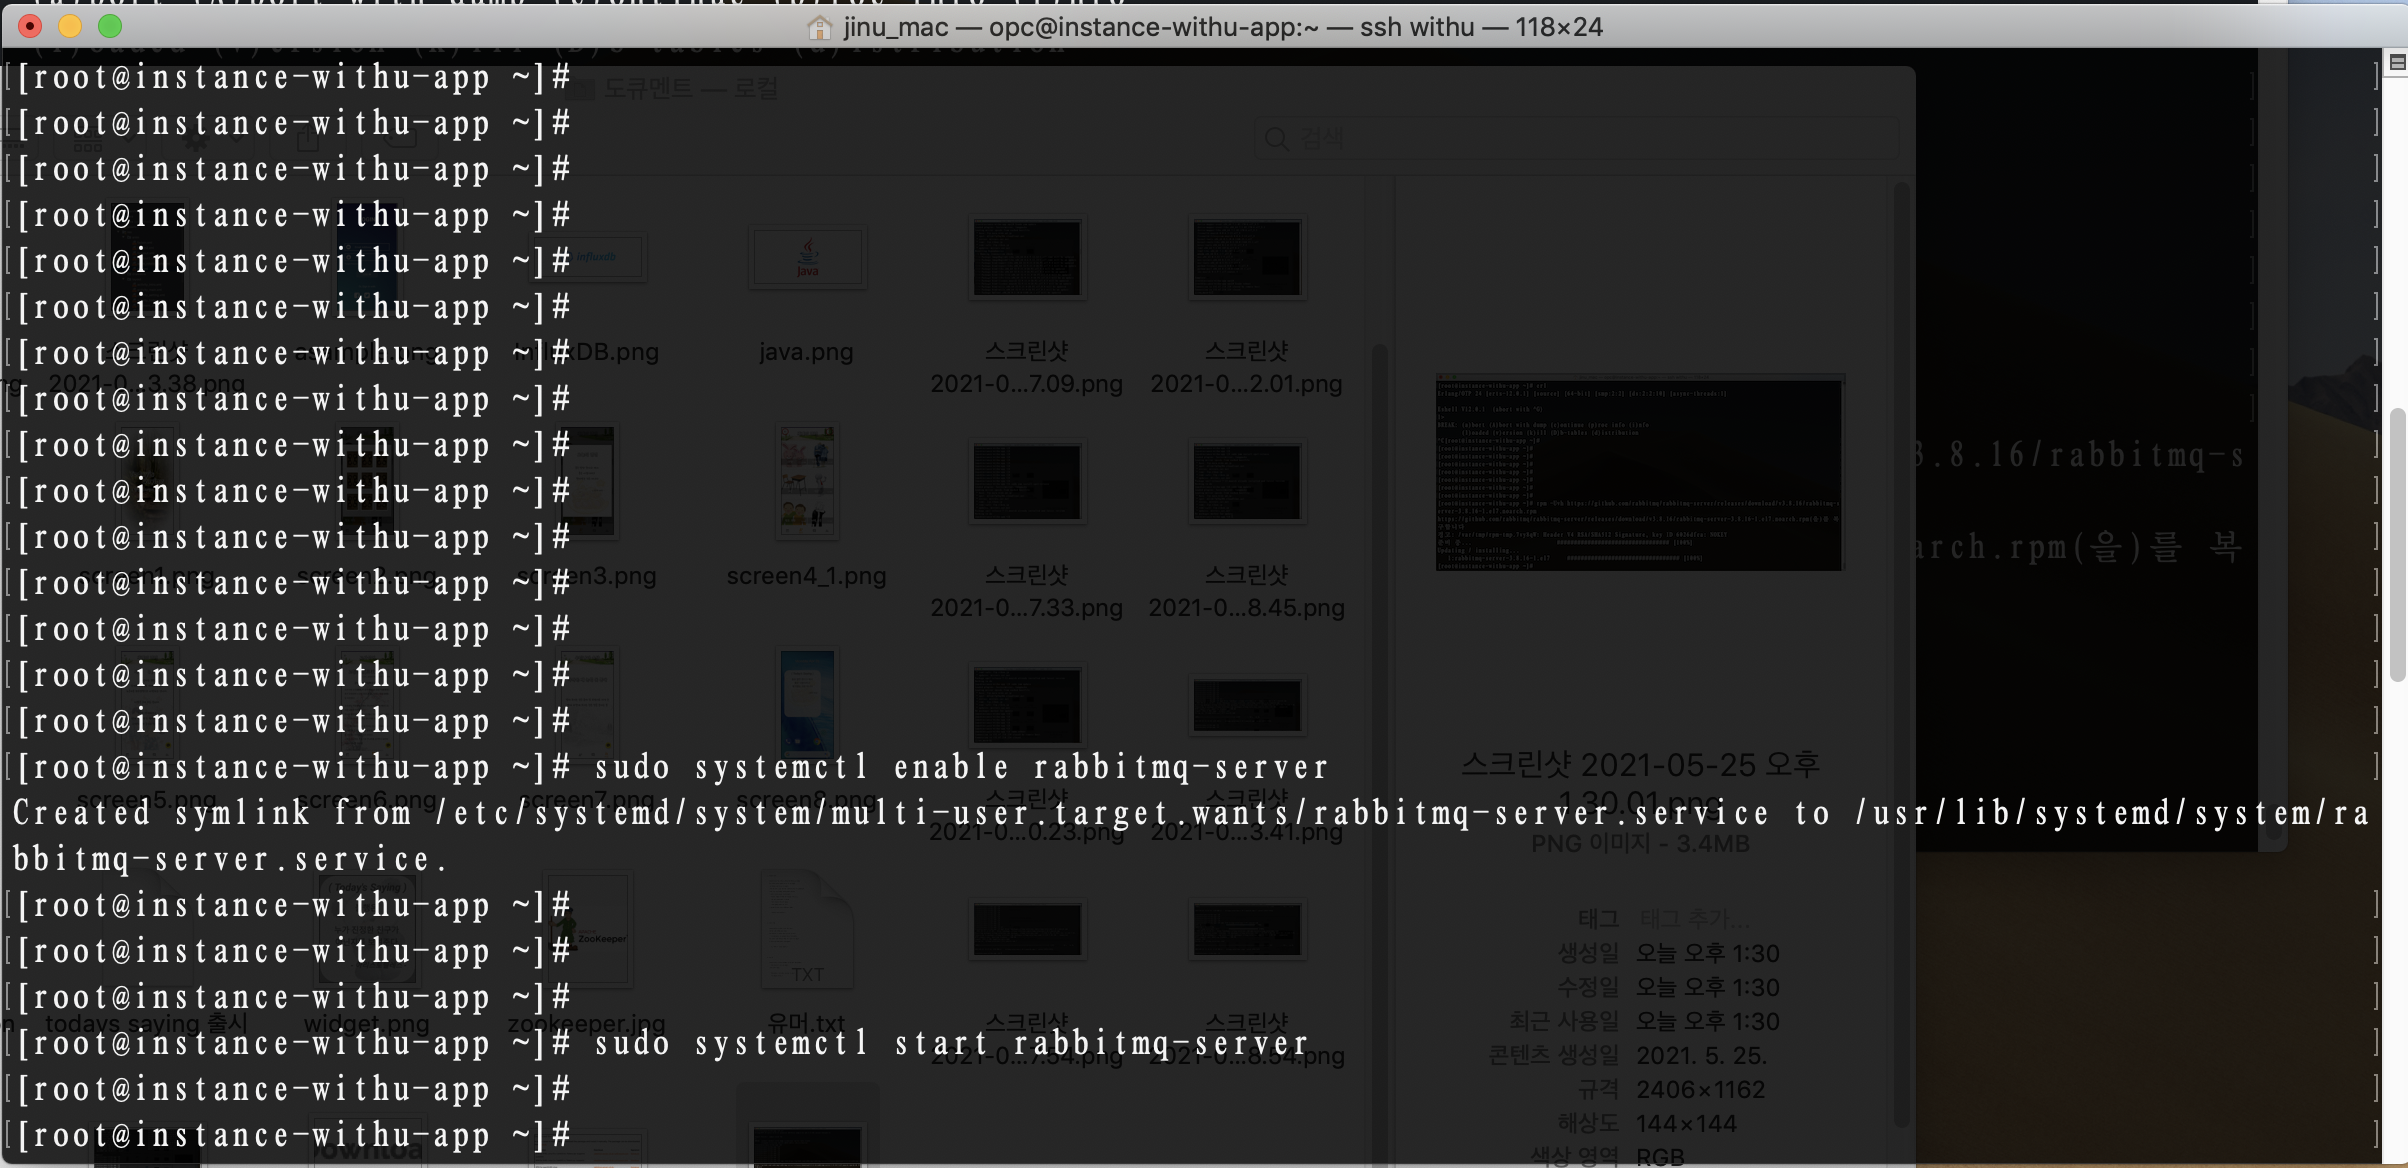Click the last prompt line at bottom
This screenshot has width=2408, height=1168.
pos(295,1136)
